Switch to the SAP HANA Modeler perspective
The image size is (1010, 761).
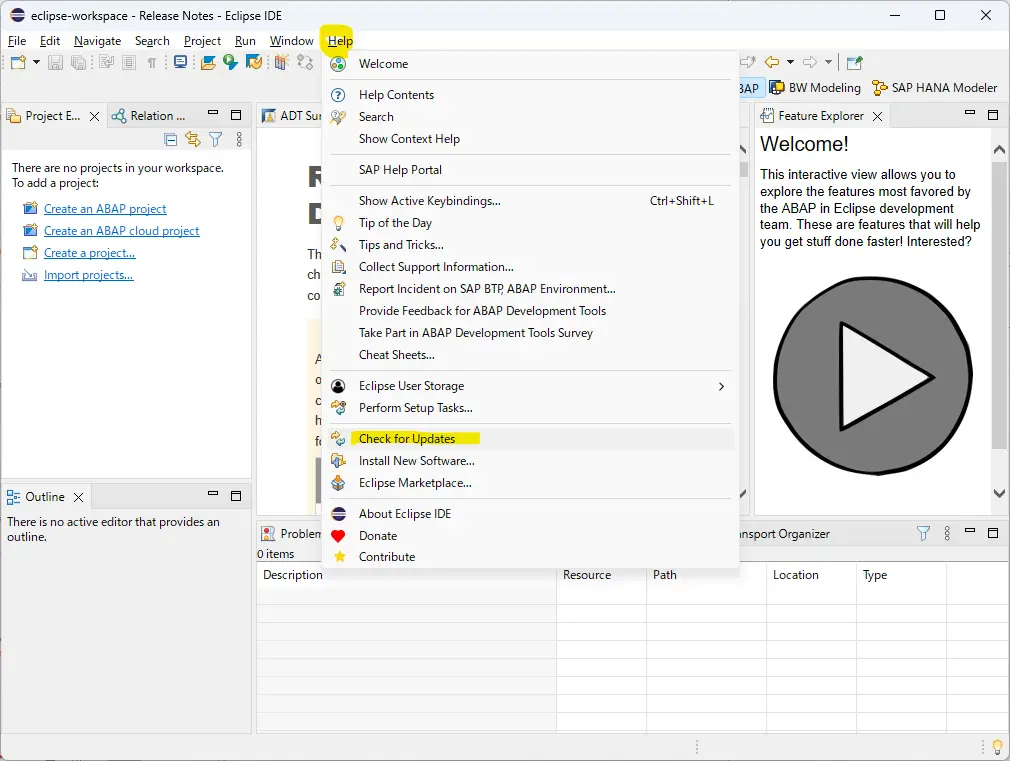[934, 88]
